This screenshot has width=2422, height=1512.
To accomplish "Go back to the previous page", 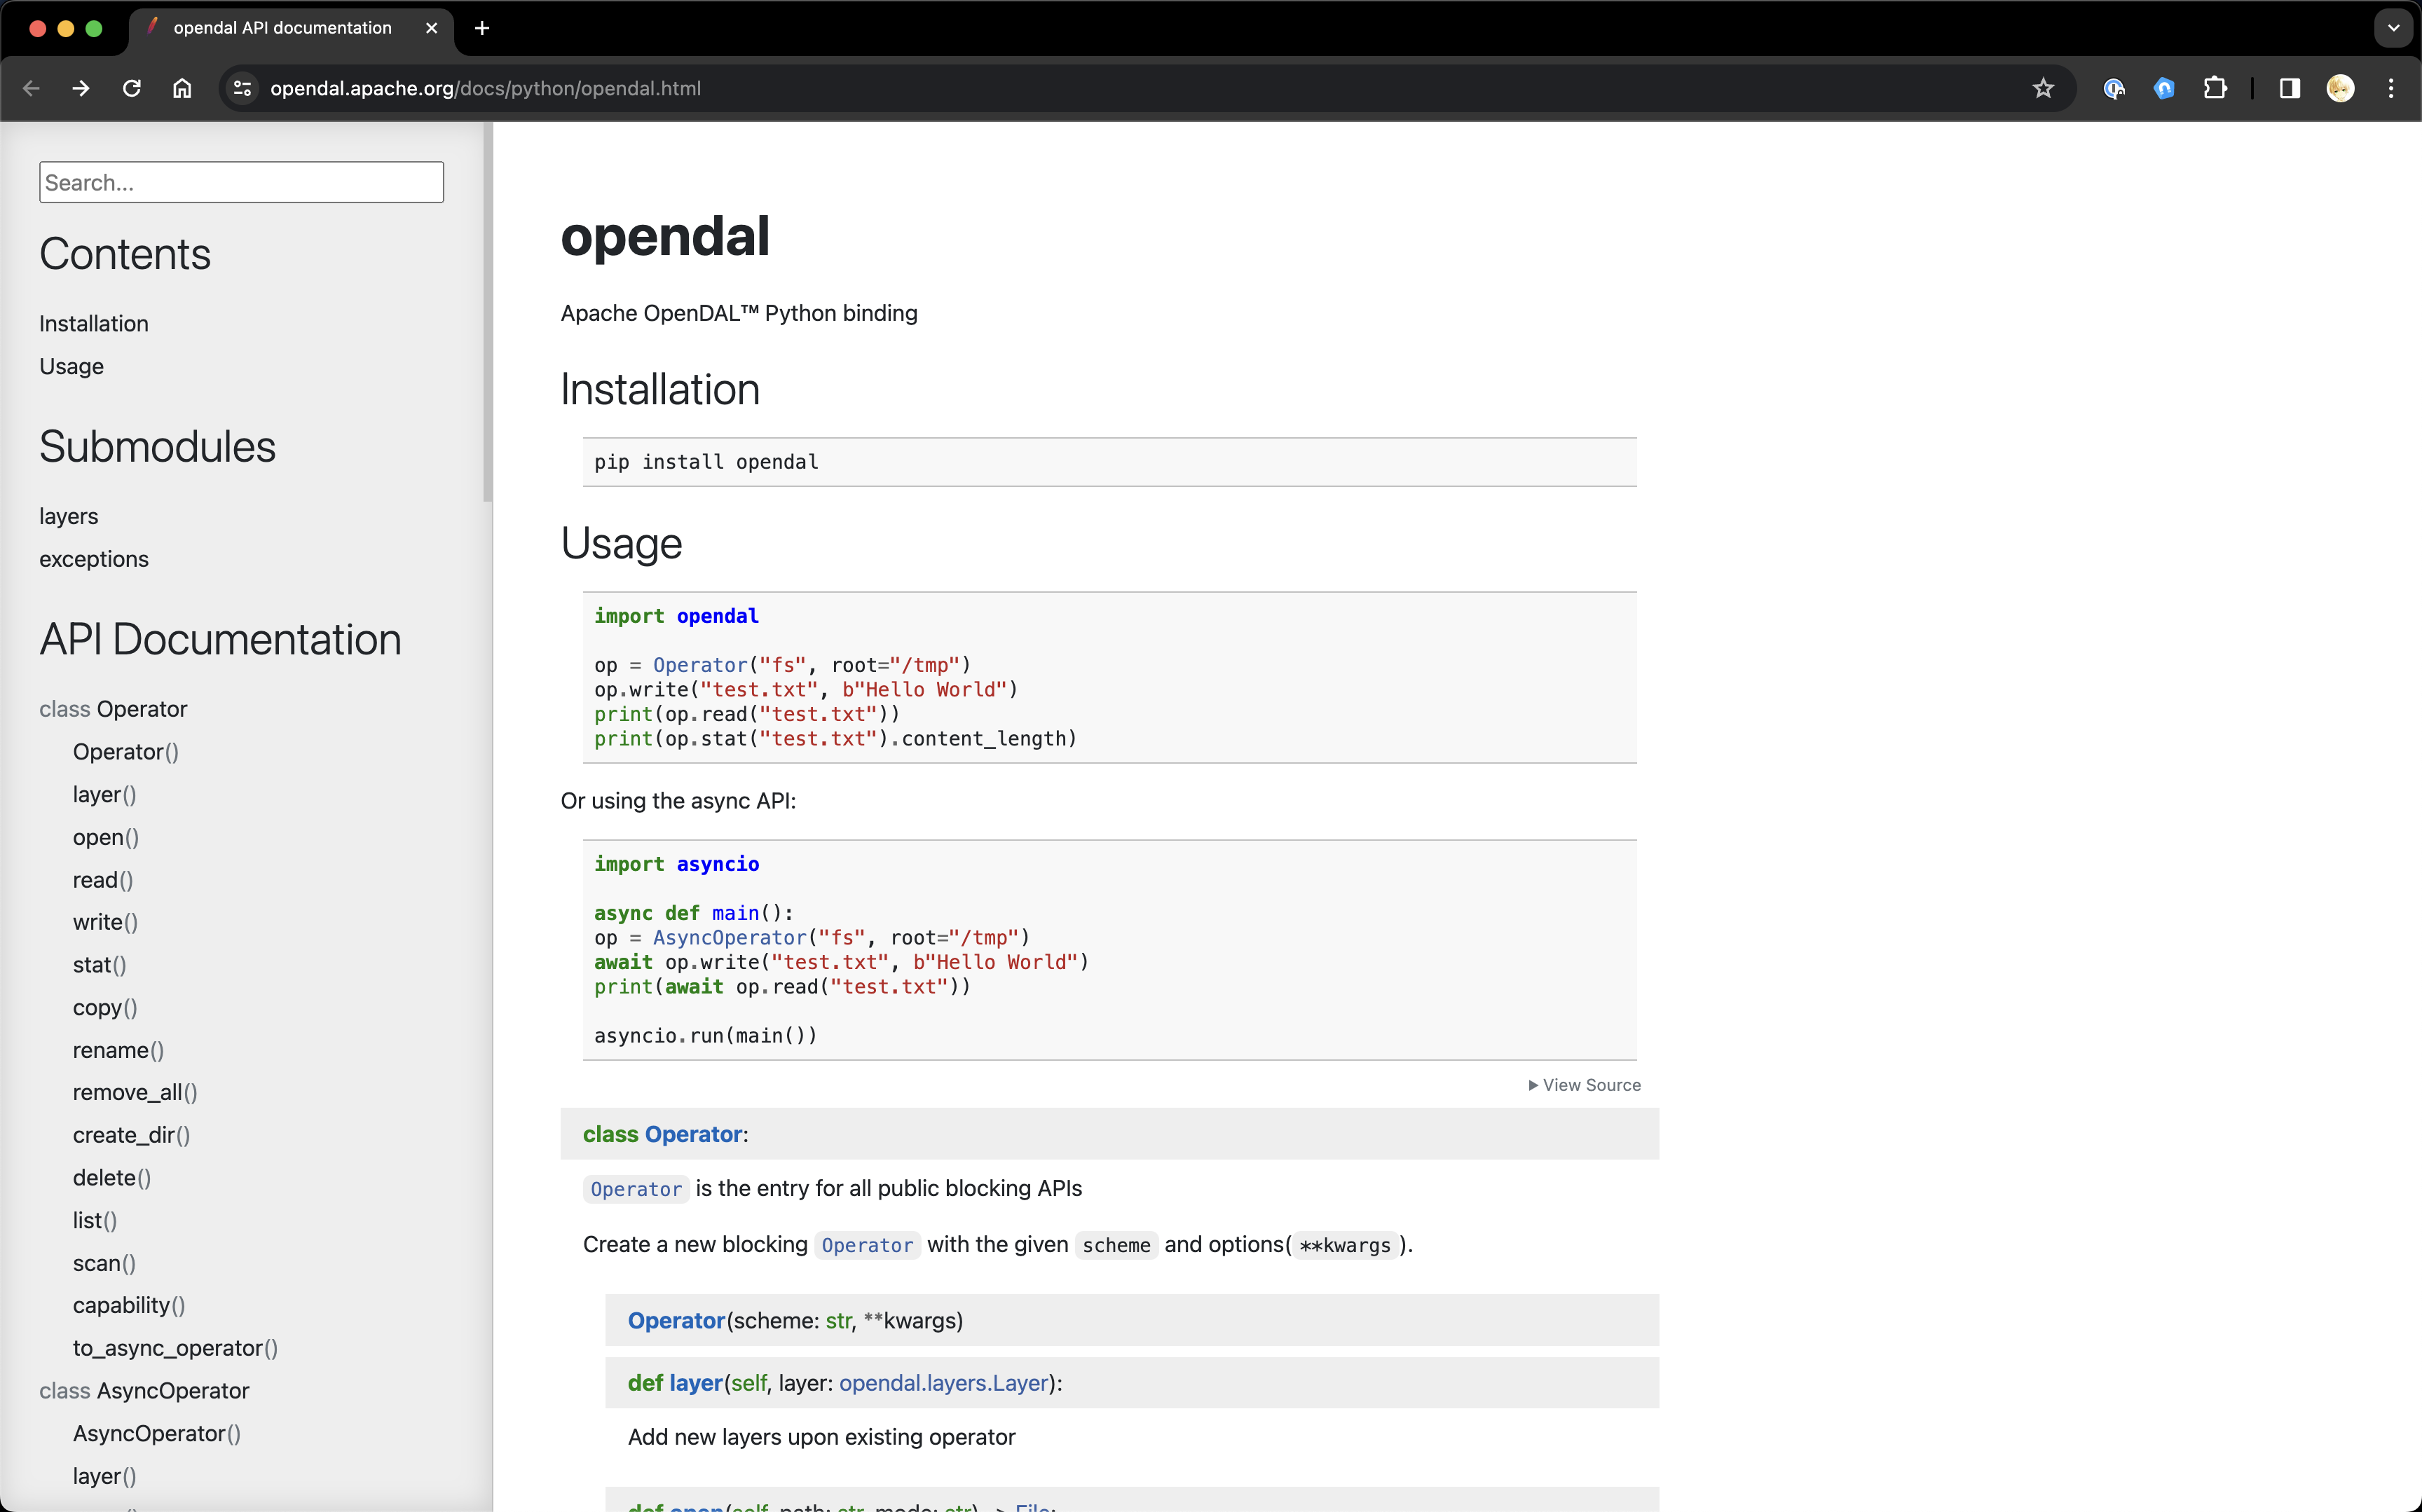I will point(31,88).
